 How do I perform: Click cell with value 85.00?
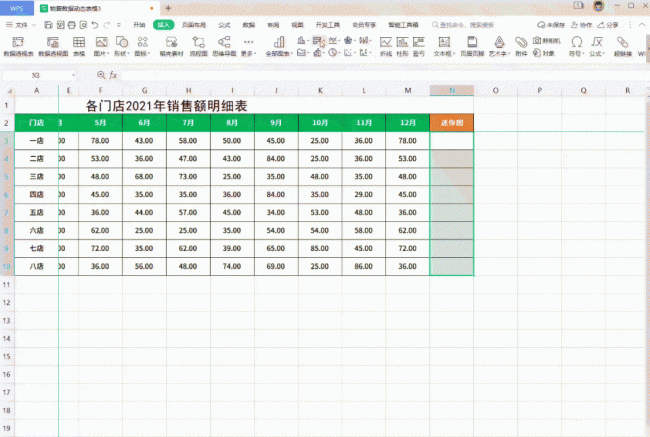pos(320,248)
